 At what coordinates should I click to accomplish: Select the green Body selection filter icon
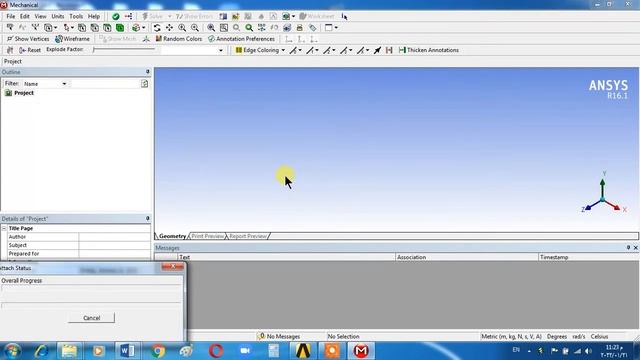click(x=120, y=28)
